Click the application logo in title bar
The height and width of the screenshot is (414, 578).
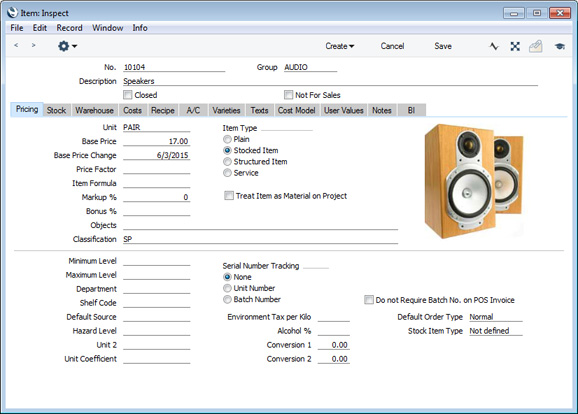pos(12,13)
